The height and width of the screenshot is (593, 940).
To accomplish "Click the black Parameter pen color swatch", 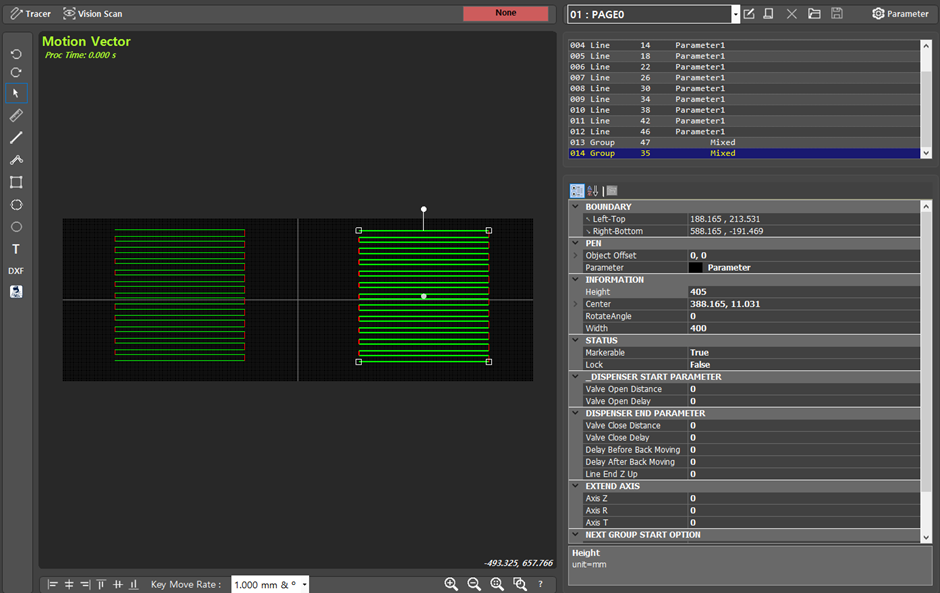I will pyautogui.click(x=696, y=268).
